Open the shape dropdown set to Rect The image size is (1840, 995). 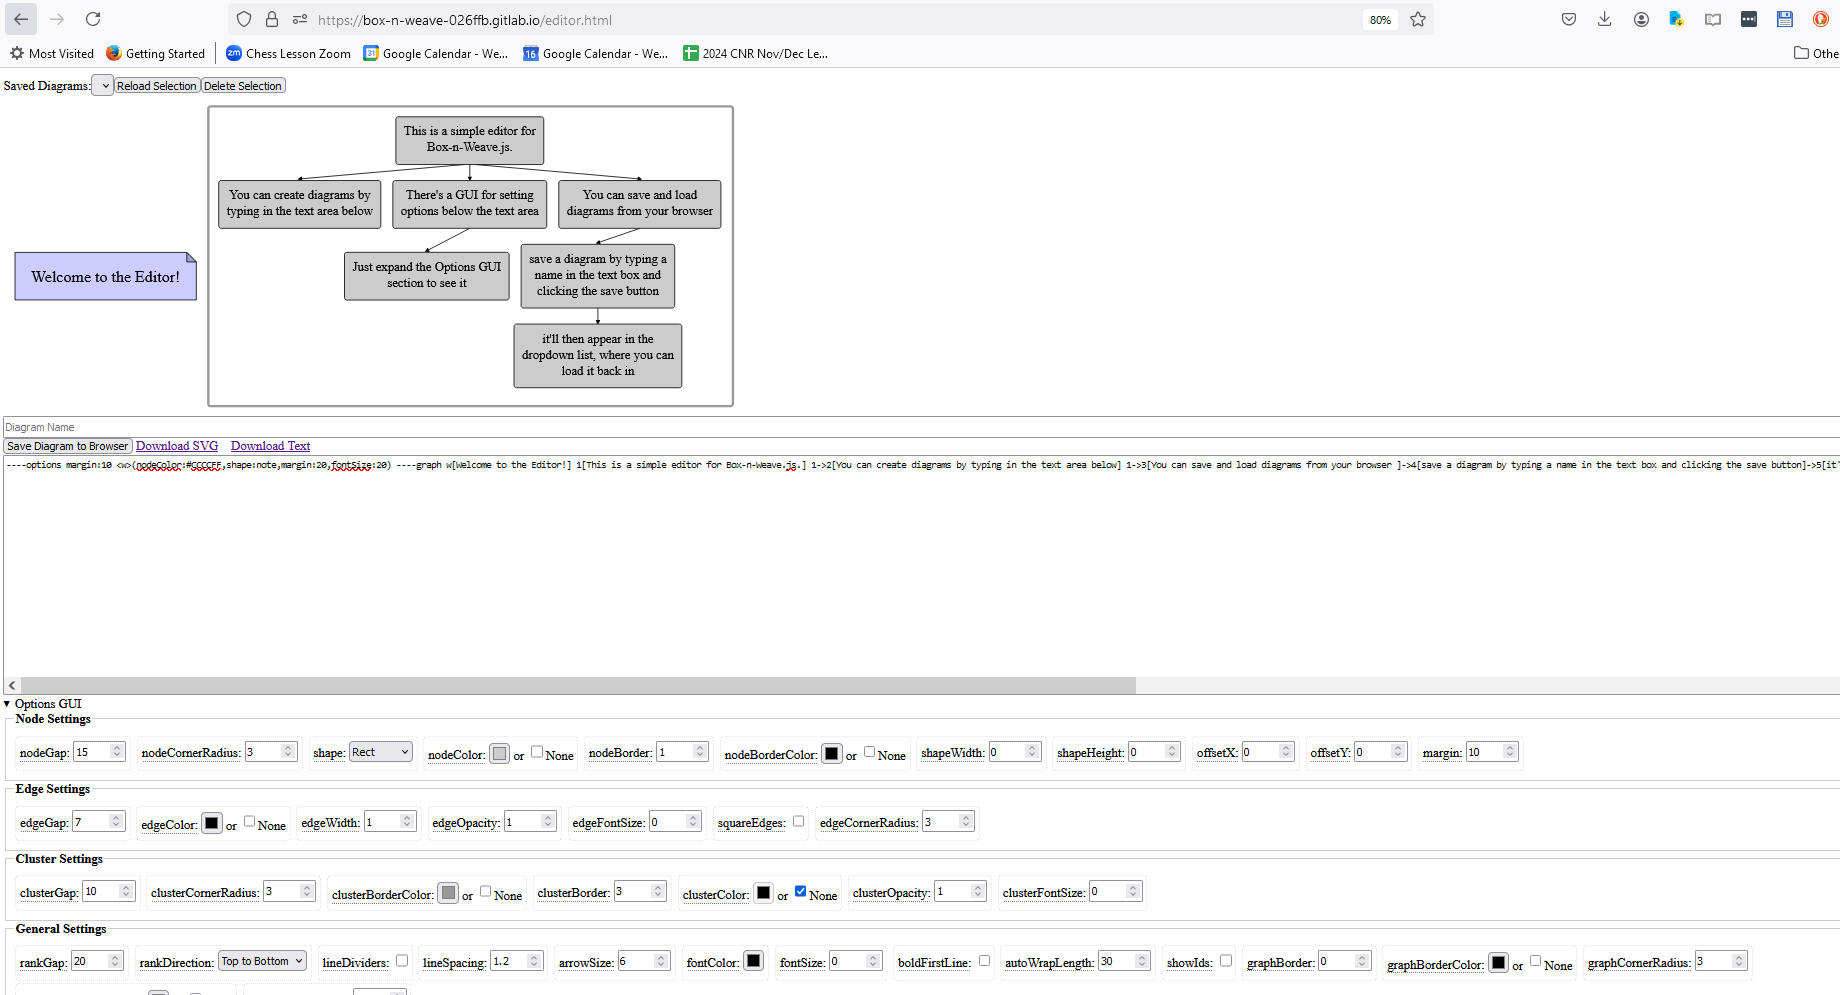381,752
